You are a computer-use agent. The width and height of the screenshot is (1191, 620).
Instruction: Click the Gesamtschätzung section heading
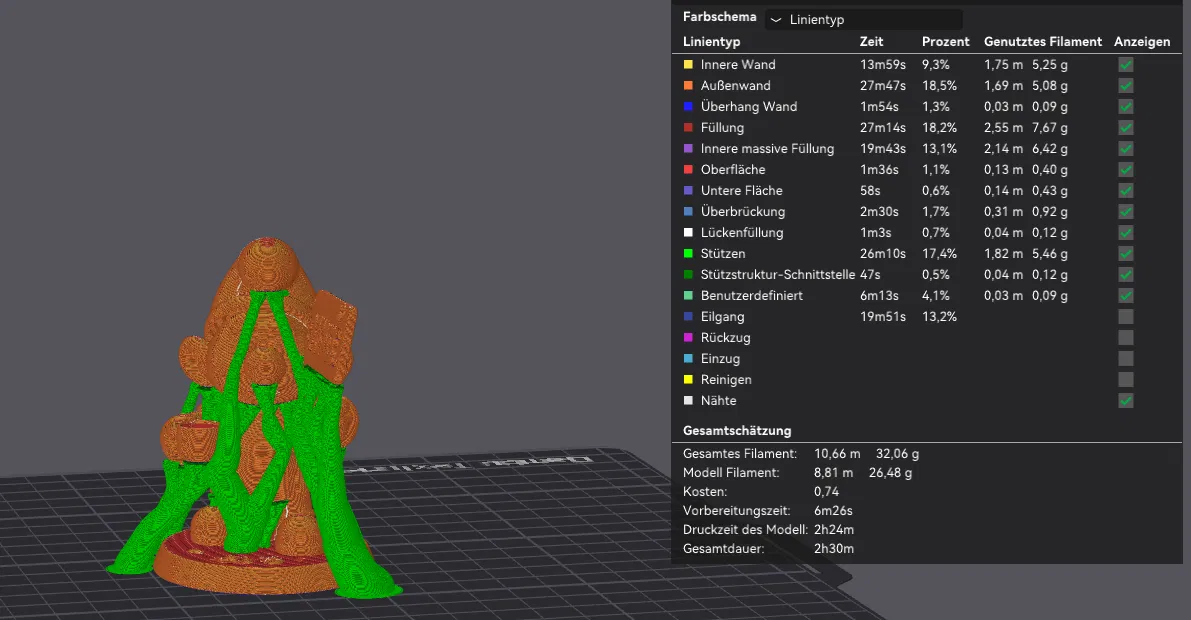[737, 431]
